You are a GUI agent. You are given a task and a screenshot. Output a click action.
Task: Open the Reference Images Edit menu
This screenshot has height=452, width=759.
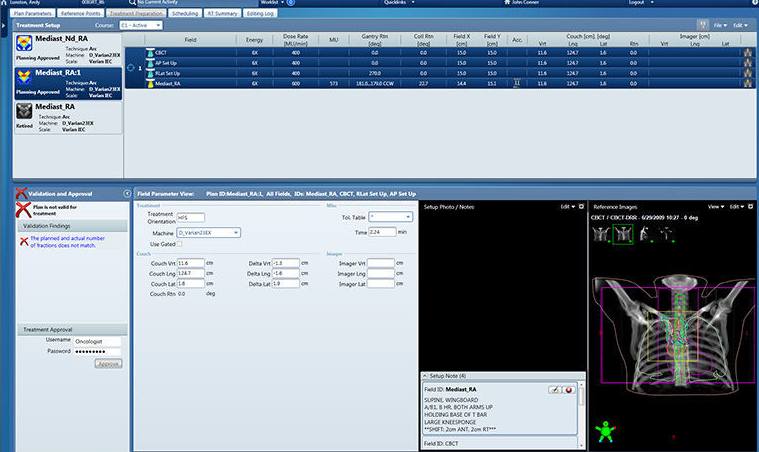[x=737, y=207]
